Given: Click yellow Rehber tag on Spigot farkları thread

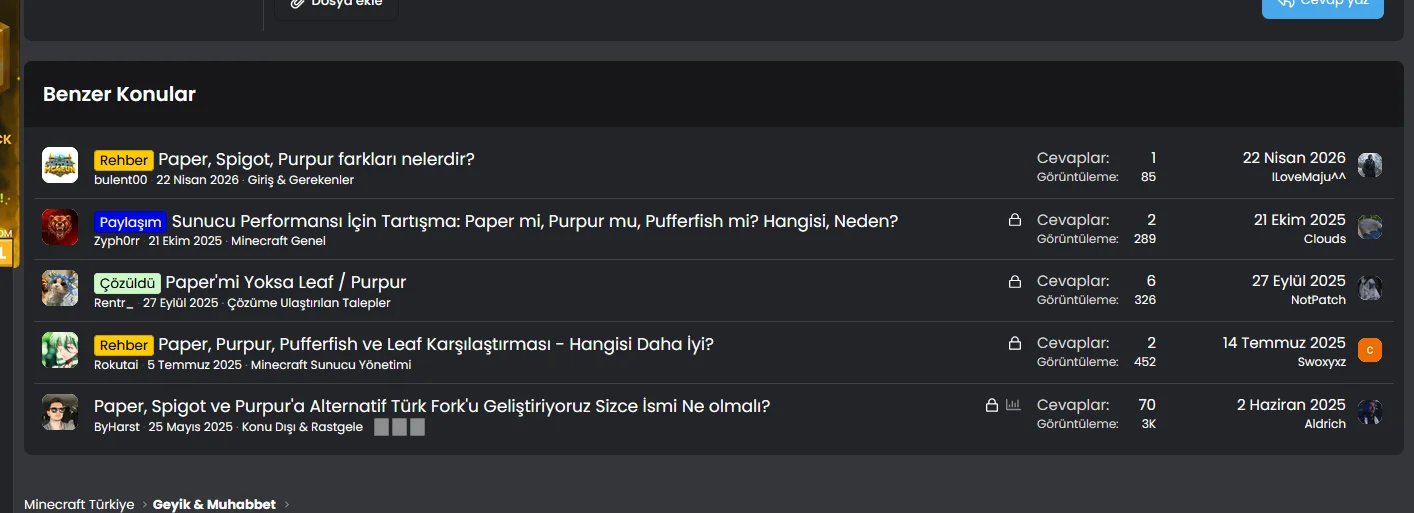Looking at the screenshot, I should click(x=124, y=160).
